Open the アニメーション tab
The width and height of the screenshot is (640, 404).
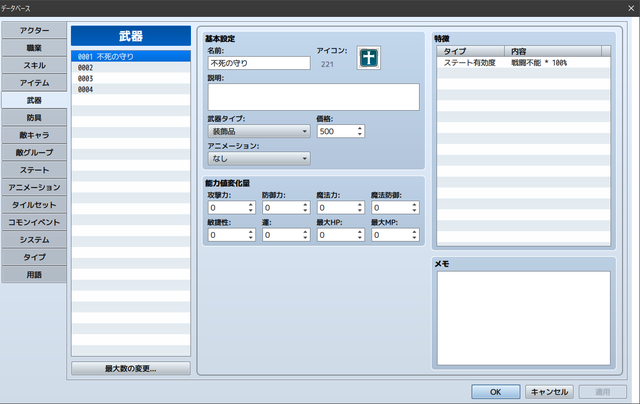(34, 187)
